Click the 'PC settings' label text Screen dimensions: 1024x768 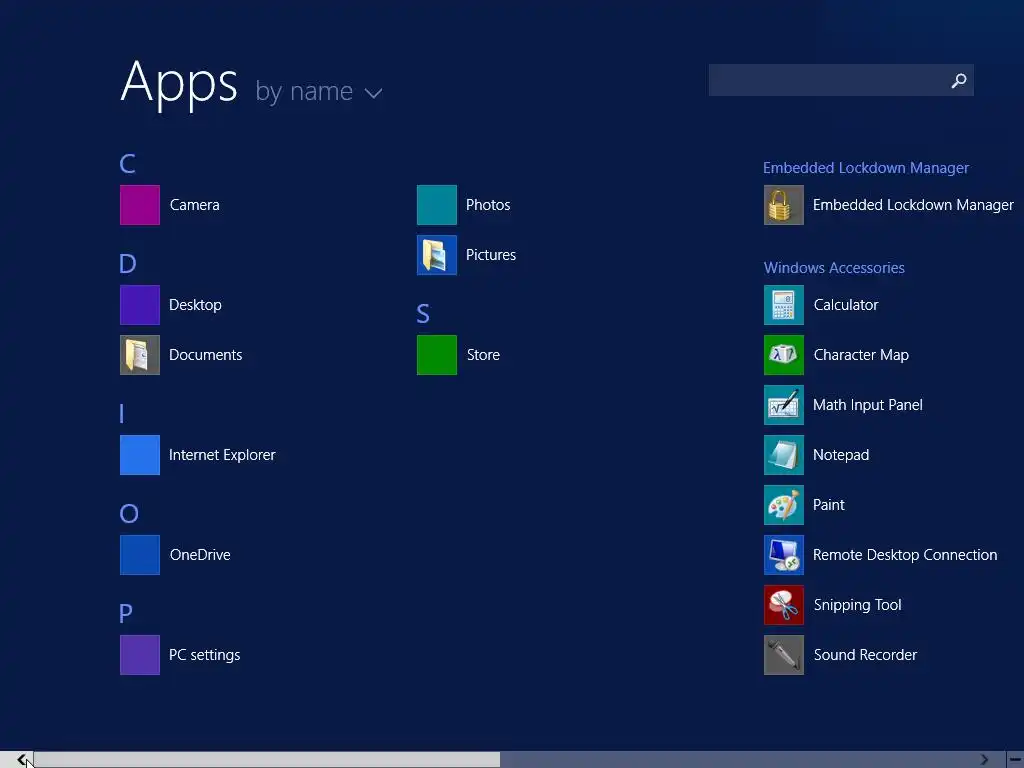click(204, 655)
